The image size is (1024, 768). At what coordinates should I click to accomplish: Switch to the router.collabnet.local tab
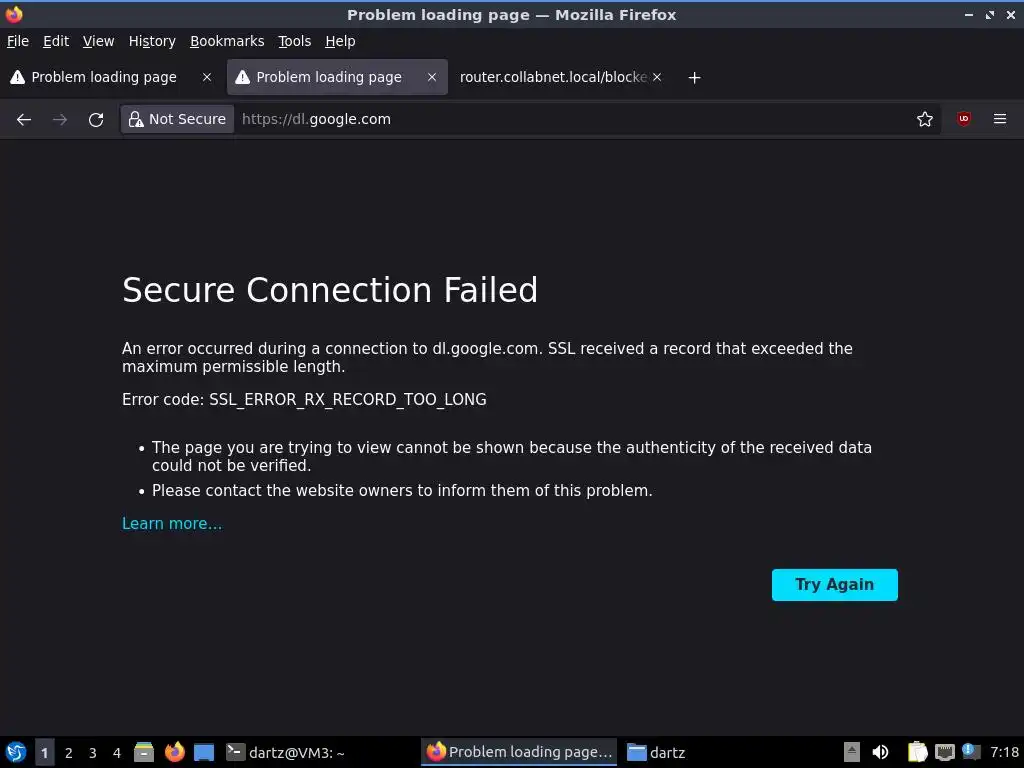[x=553, y=77]
